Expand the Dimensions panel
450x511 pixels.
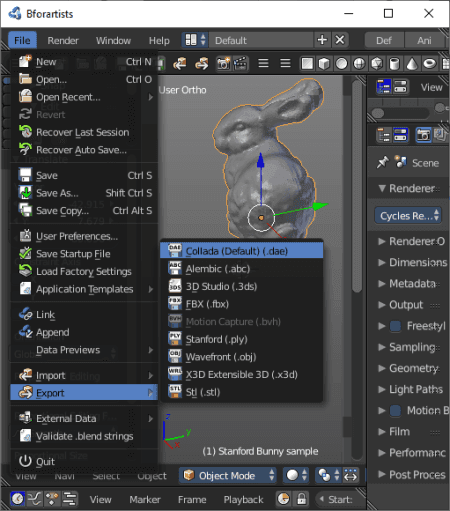coord(382,262)
